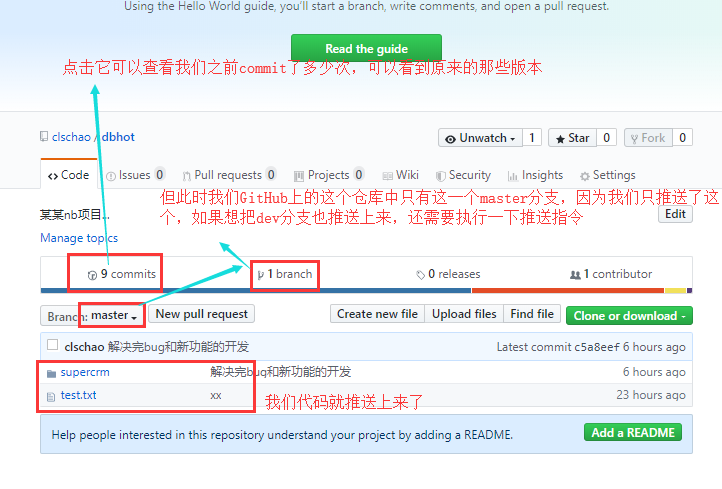Click '6 hours ago' in the supercrm row
722x489 pixels.
[x=654, y=372]
